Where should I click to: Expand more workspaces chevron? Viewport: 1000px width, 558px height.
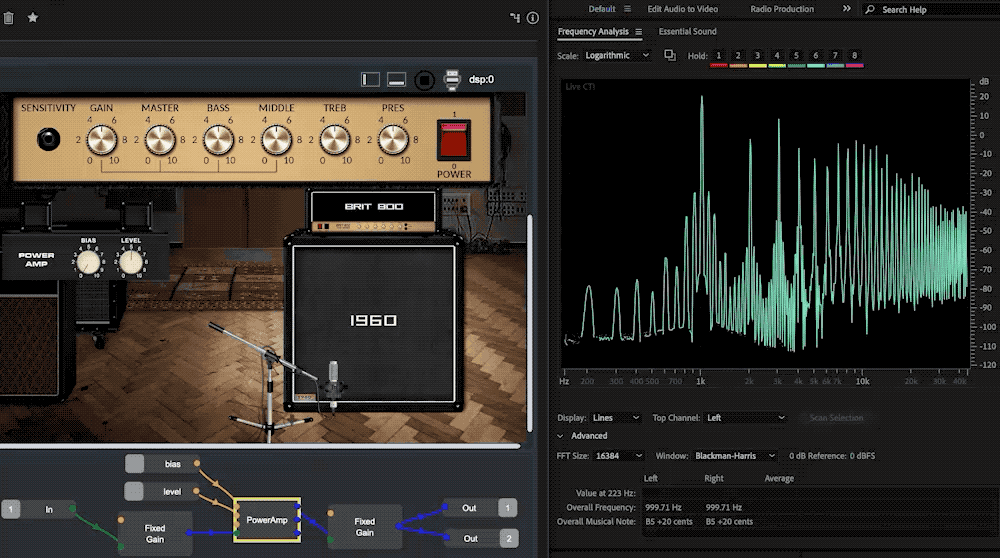coord(846,9)
